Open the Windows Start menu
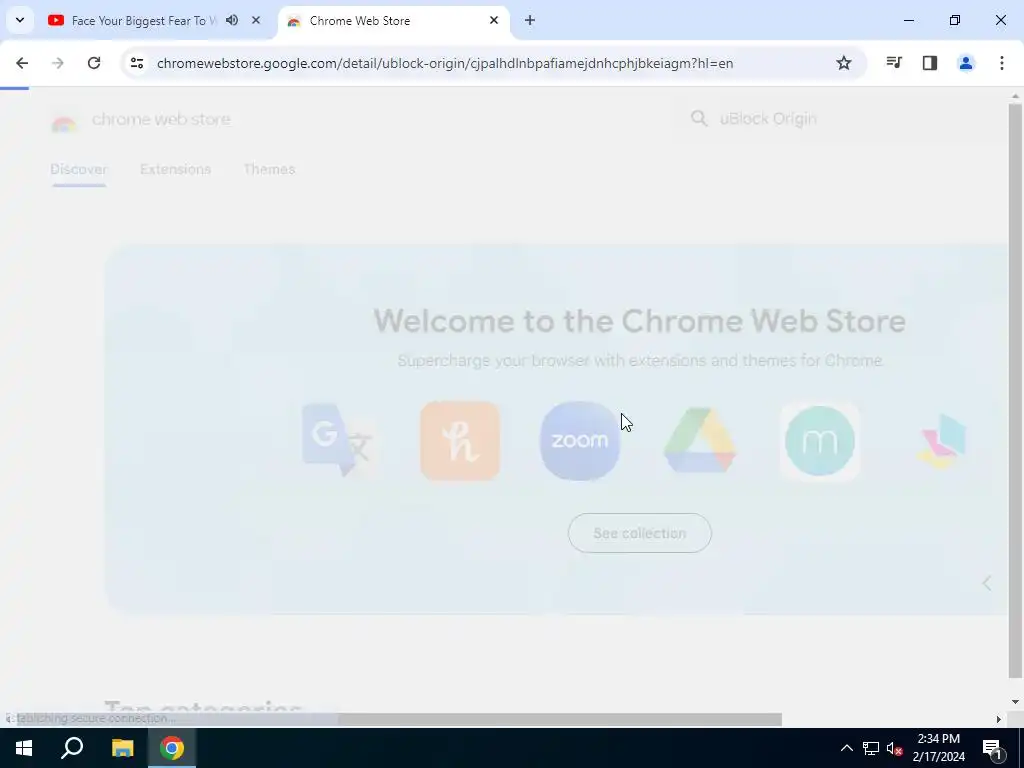The height and width of the screenshot is (768, 1024). click(x=24, y=748)
